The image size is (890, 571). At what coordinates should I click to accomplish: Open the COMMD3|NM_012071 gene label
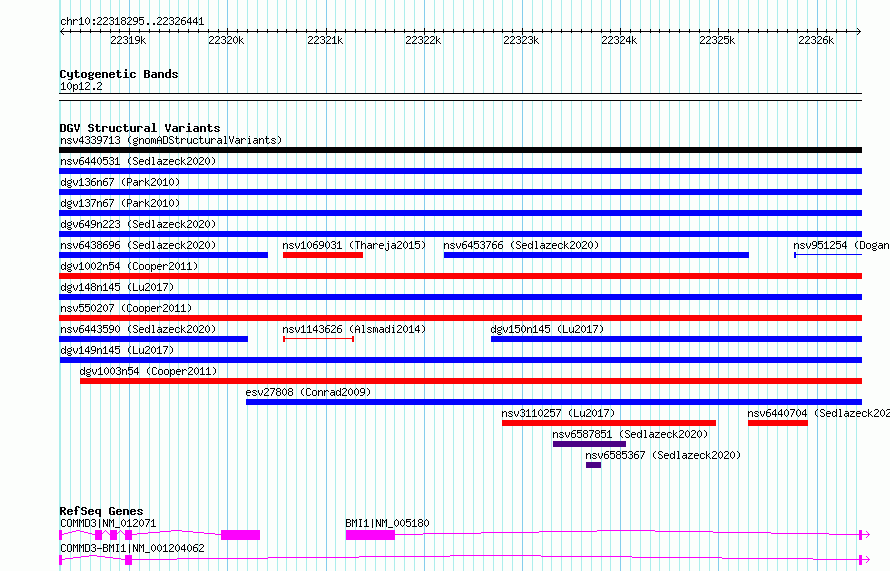[108, 523]
